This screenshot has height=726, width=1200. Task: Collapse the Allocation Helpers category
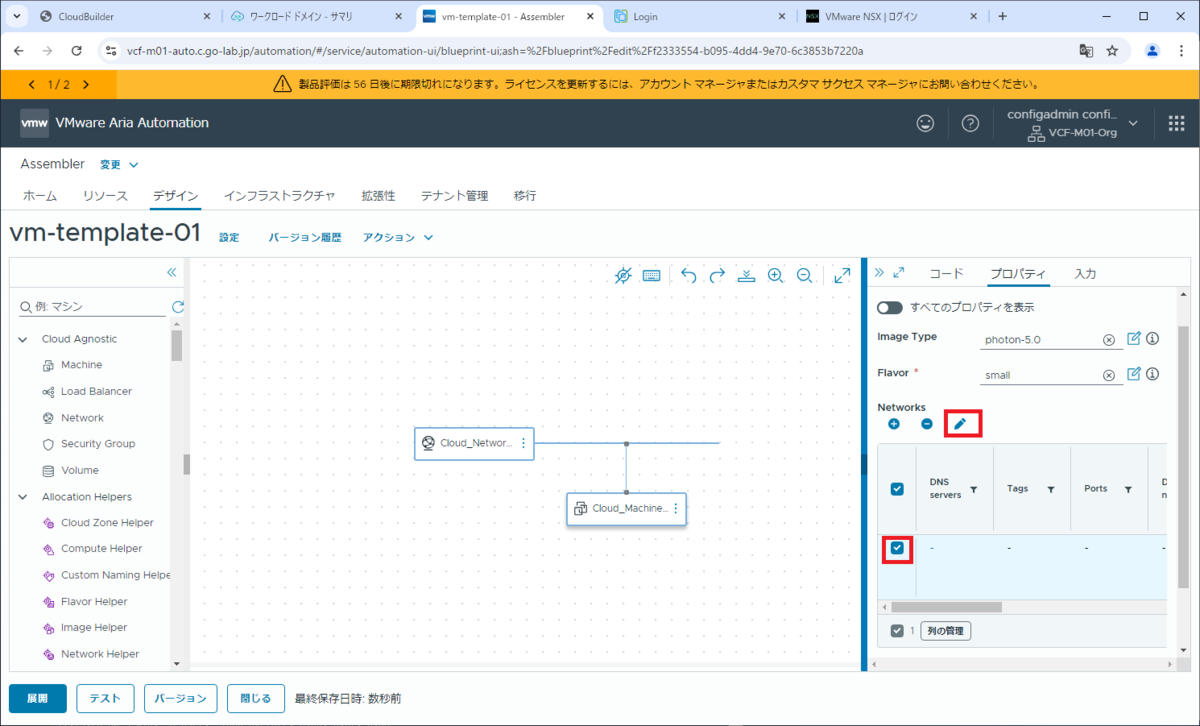click(23, 496)
